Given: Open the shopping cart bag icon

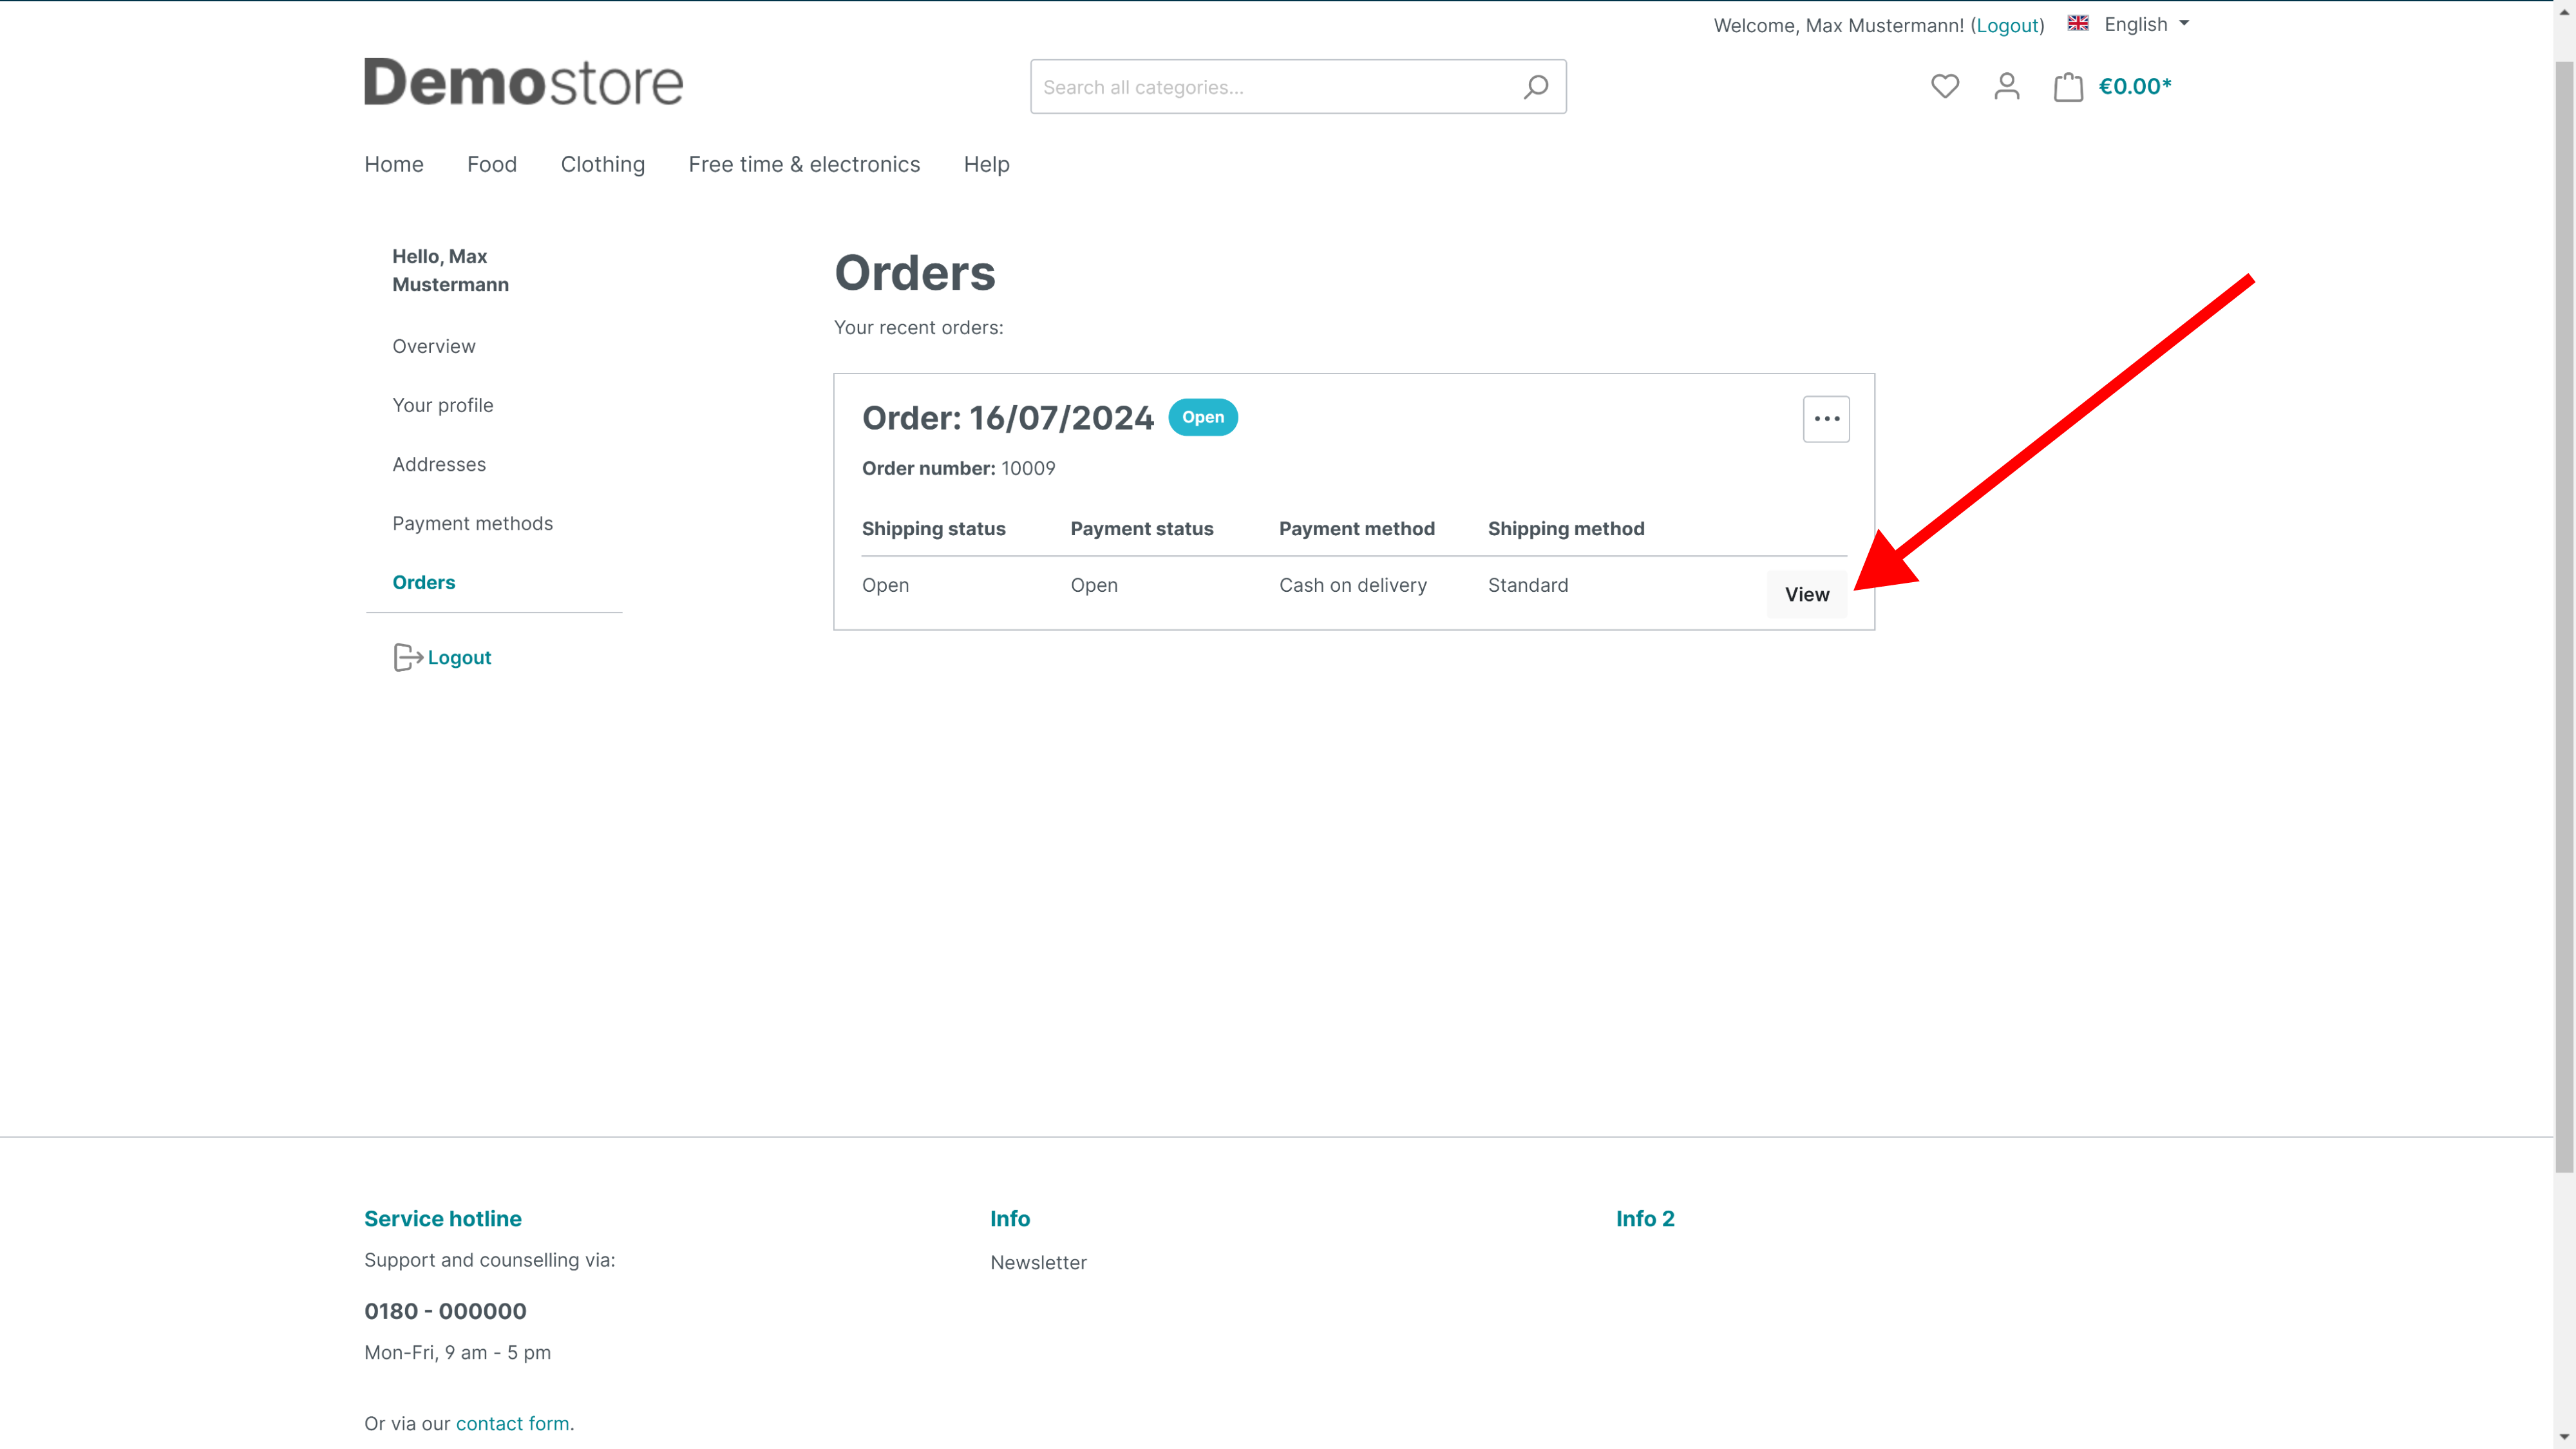Looking at the screenshot, I should [x=2068, y=86].
